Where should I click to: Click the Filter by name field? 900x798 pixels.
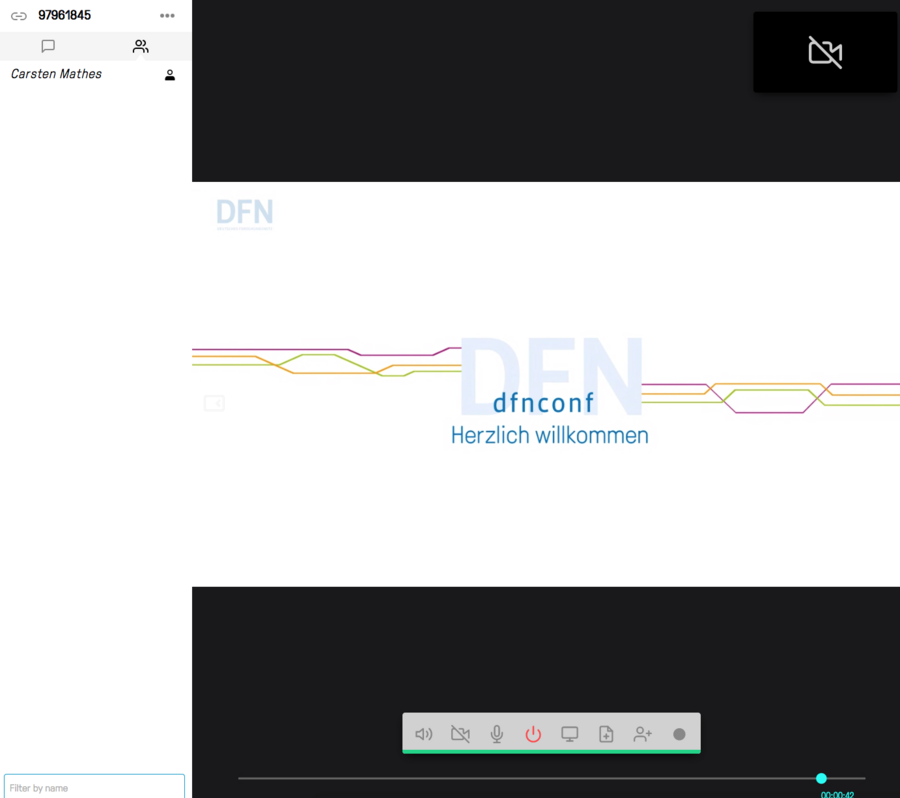(x=94, y=787)
